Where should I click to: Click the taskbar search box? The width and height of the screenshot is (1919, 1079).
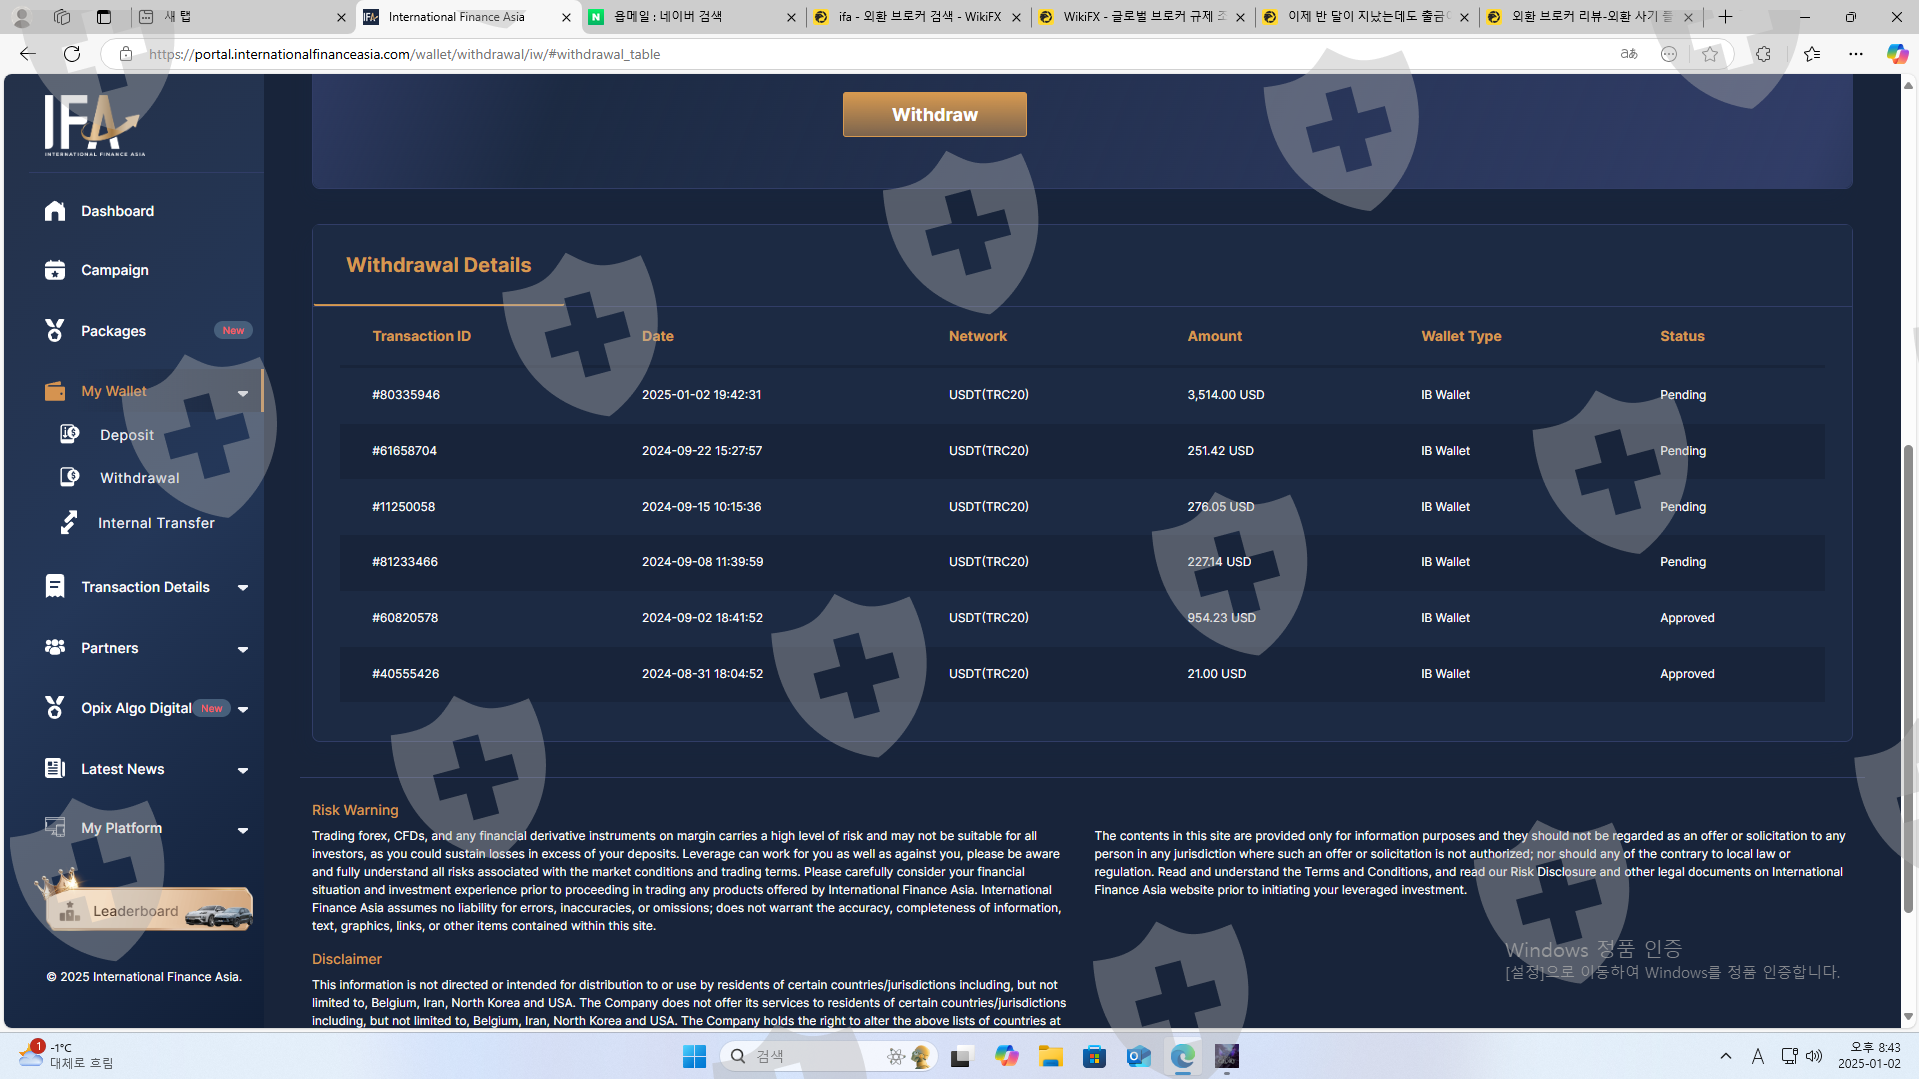tap(828, 1056)
